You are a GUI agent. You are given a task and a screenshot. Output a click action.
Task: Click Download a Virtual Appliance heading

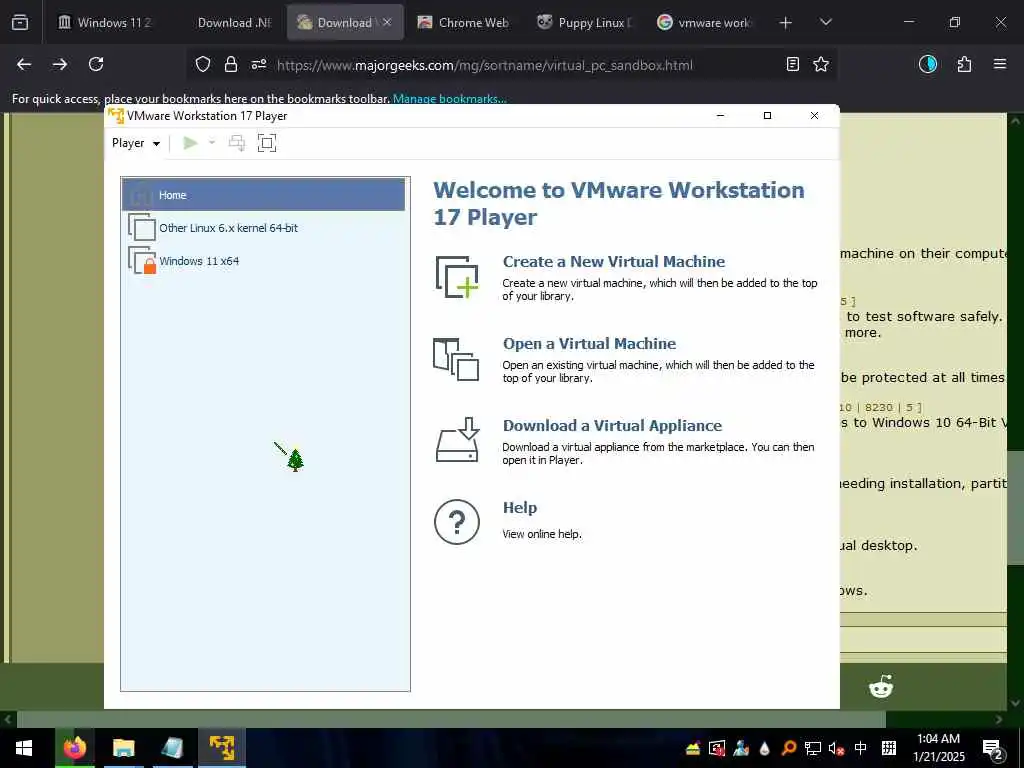click(612, 426)
